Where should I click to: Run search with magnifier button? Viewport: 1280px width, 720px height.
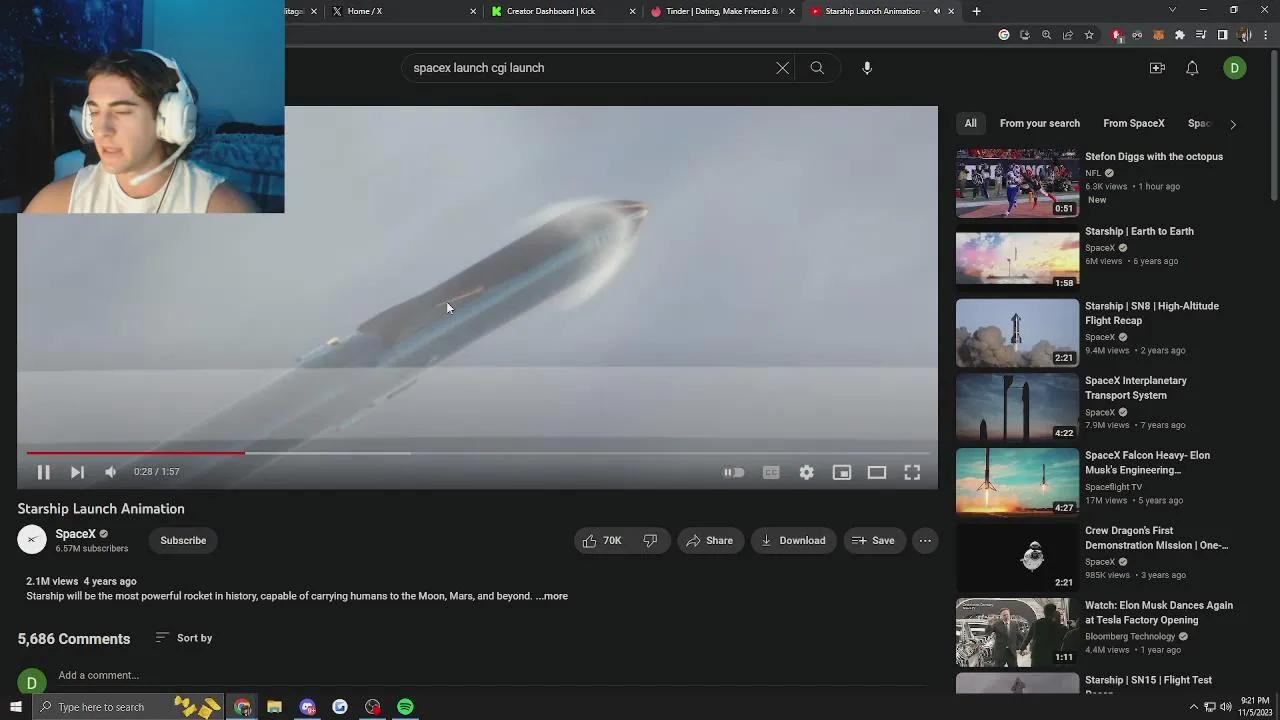click(817, 68)
